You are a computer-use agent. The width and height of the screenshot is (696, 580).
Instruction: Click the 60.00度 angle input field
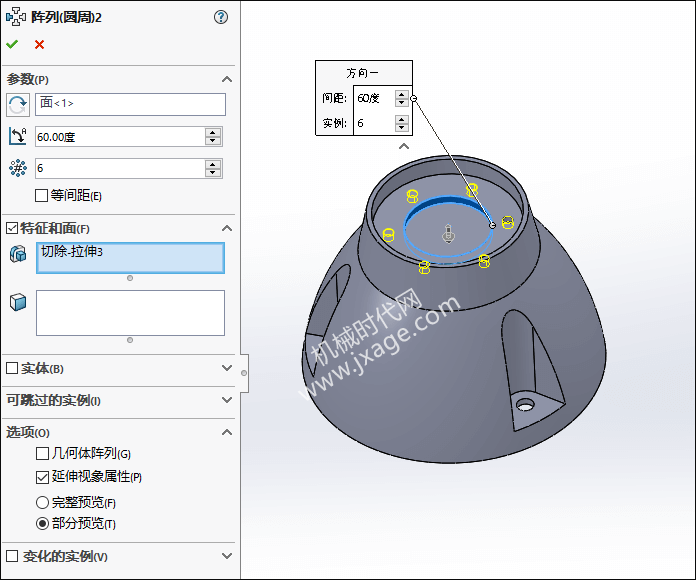coord(120,137)
